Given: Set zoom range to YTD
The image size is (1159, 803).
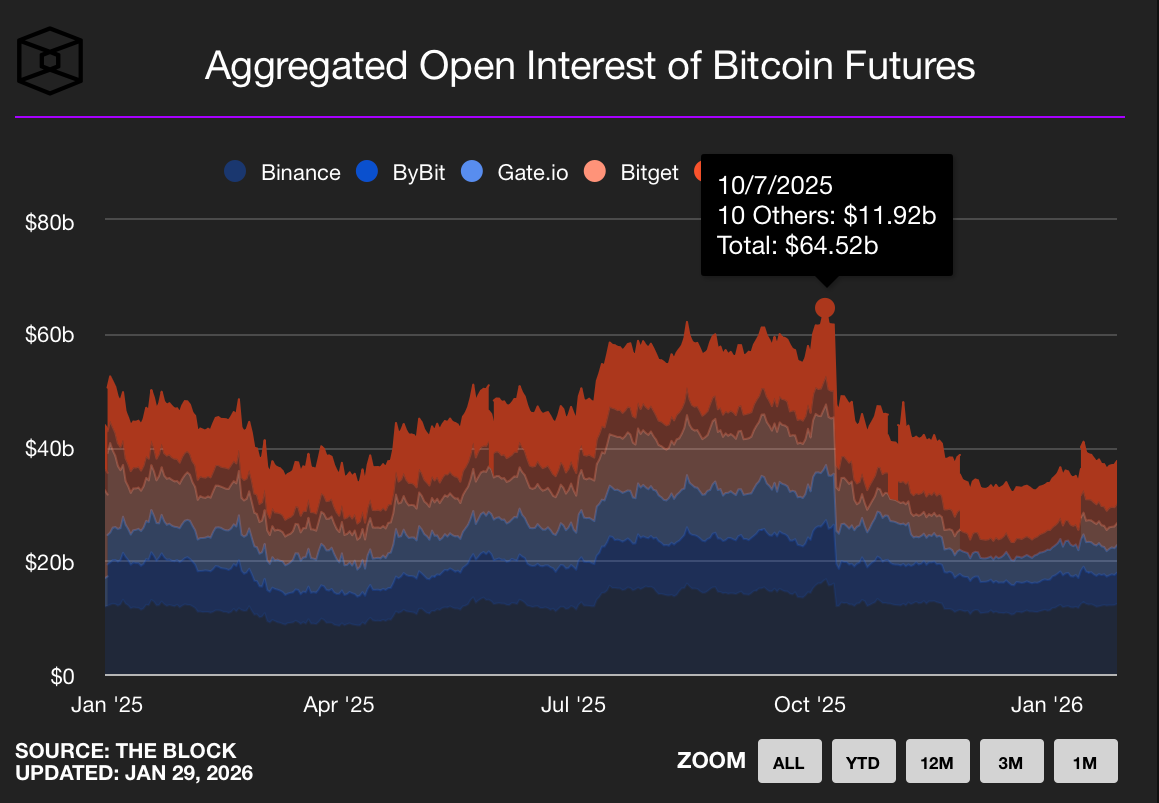Looking at the screenshot, I should pos(862,762).
